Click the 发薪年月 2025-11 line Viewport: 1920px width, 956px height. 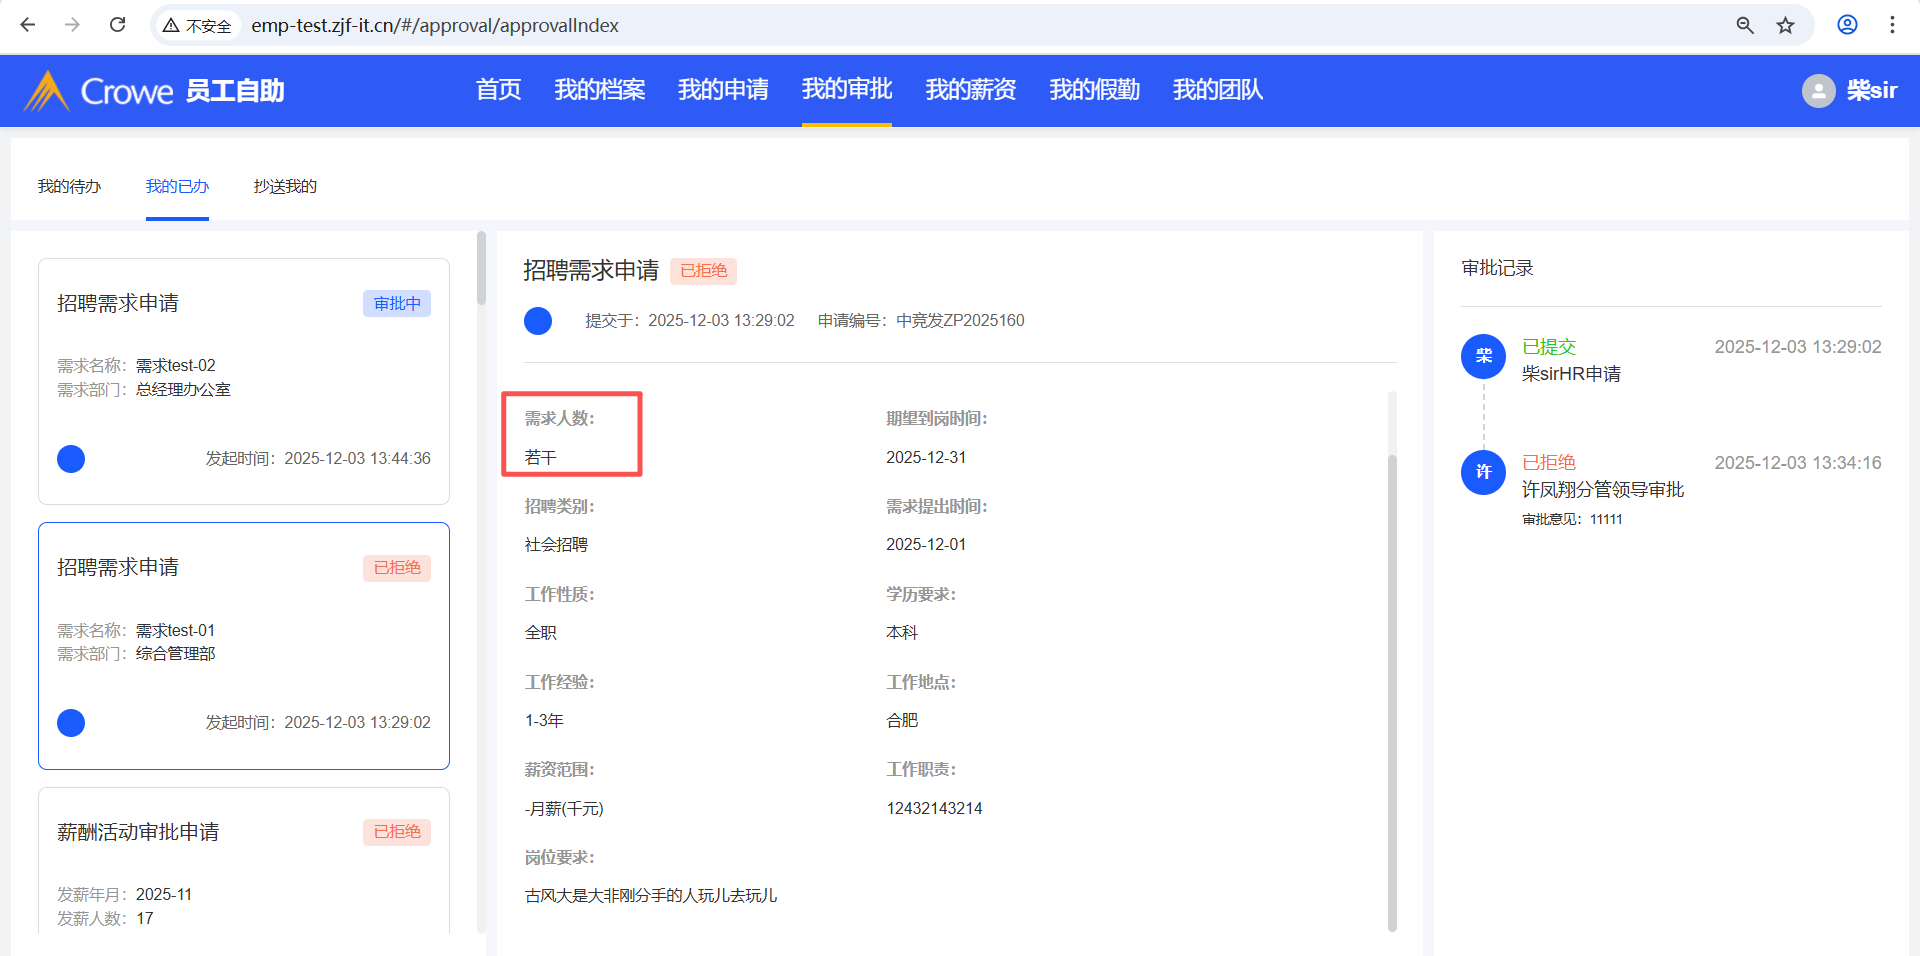tap(124, 895)
